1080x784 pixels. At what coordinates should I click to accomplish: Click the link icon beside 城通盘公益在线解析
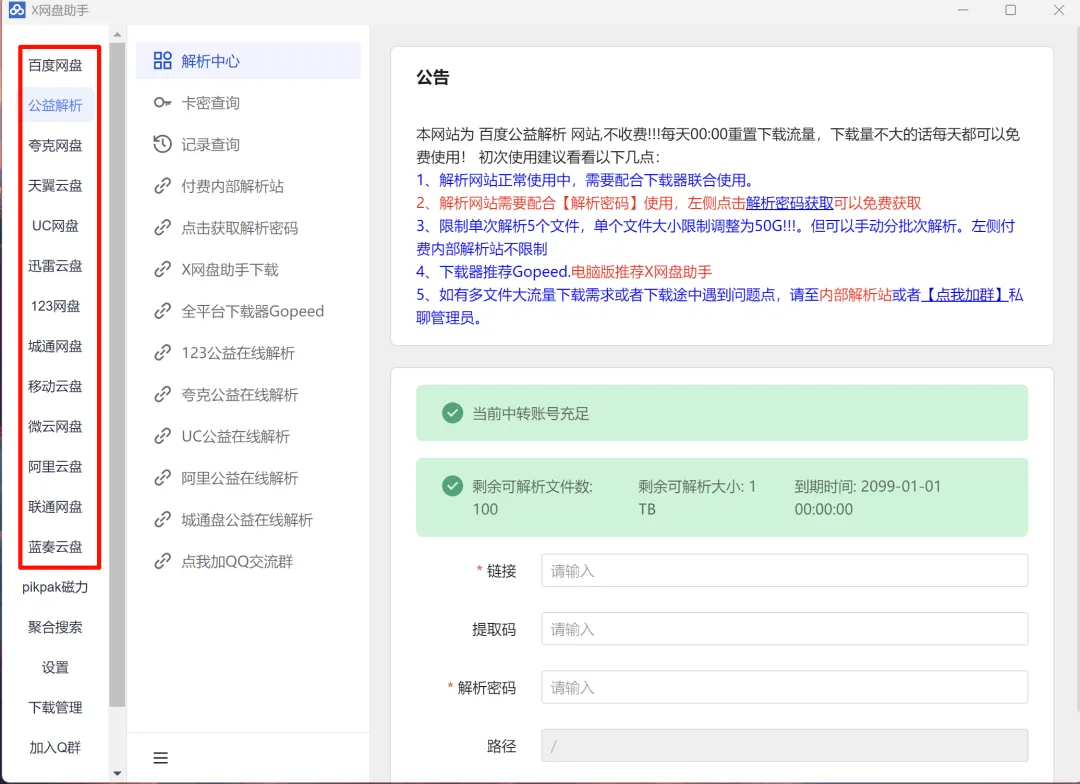coord(163,519)
